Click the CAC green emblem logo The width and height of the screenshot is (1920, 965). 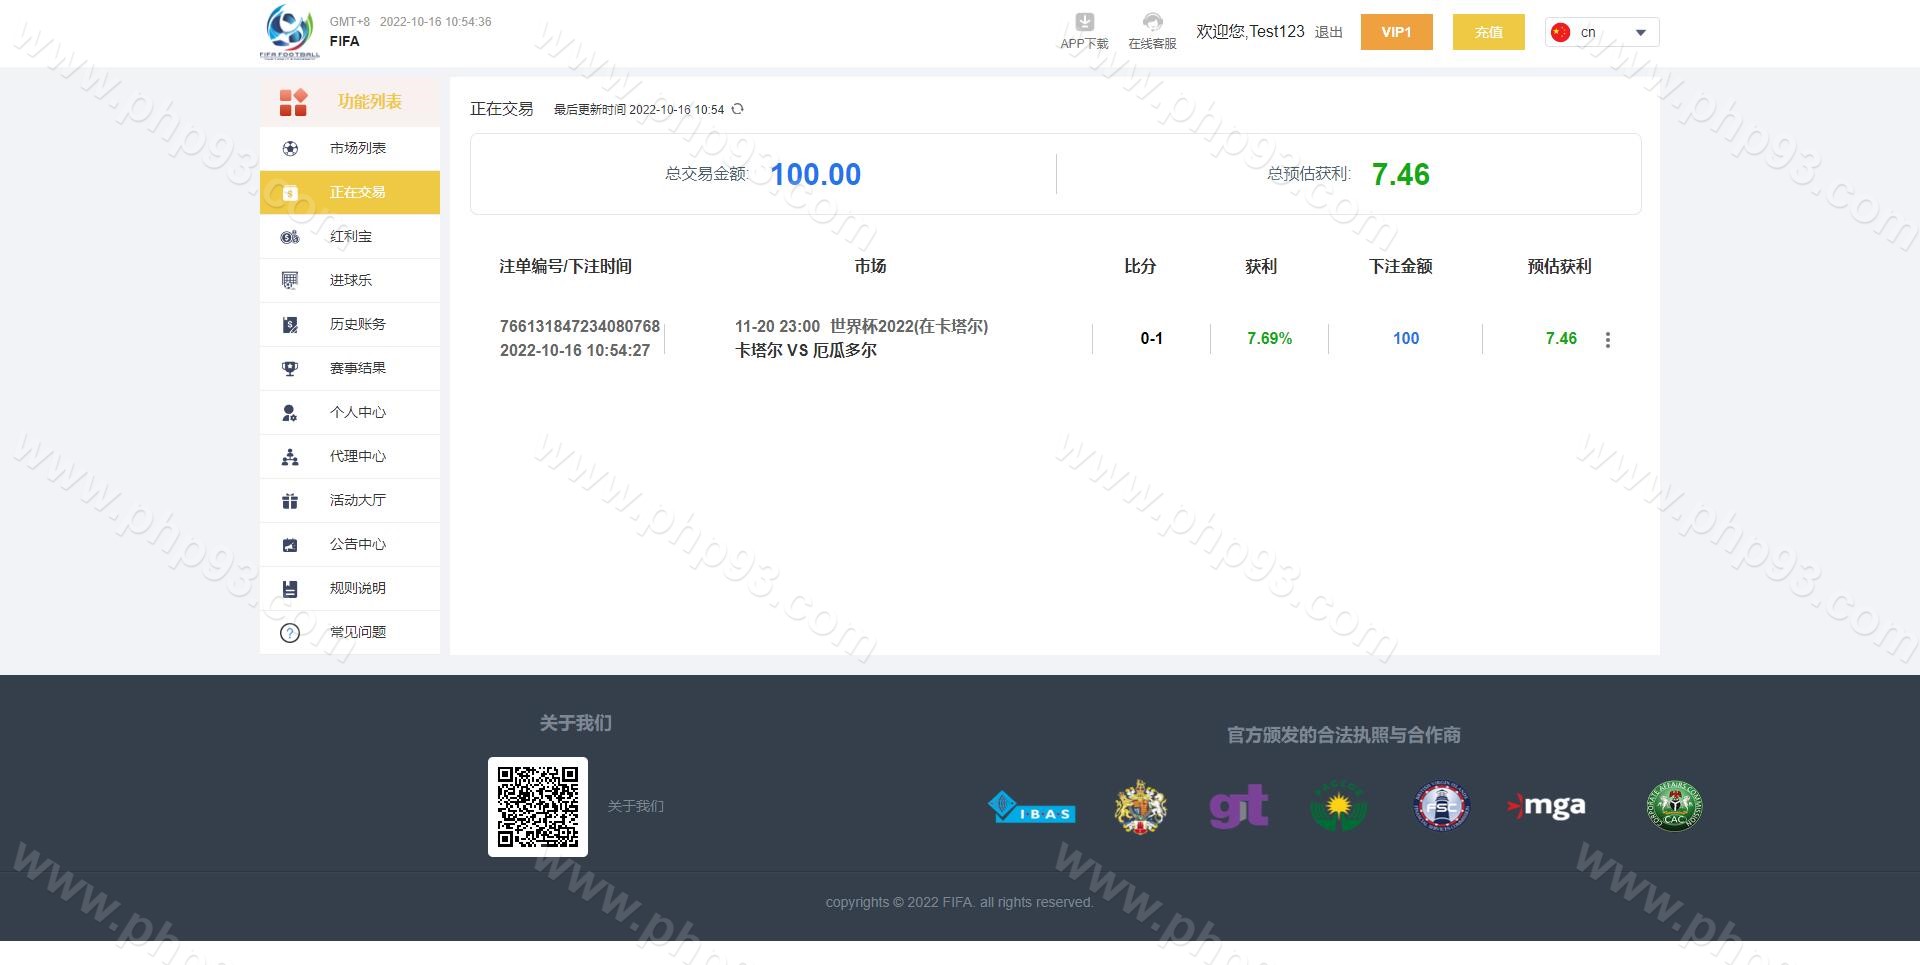[x=1674, y=806]
